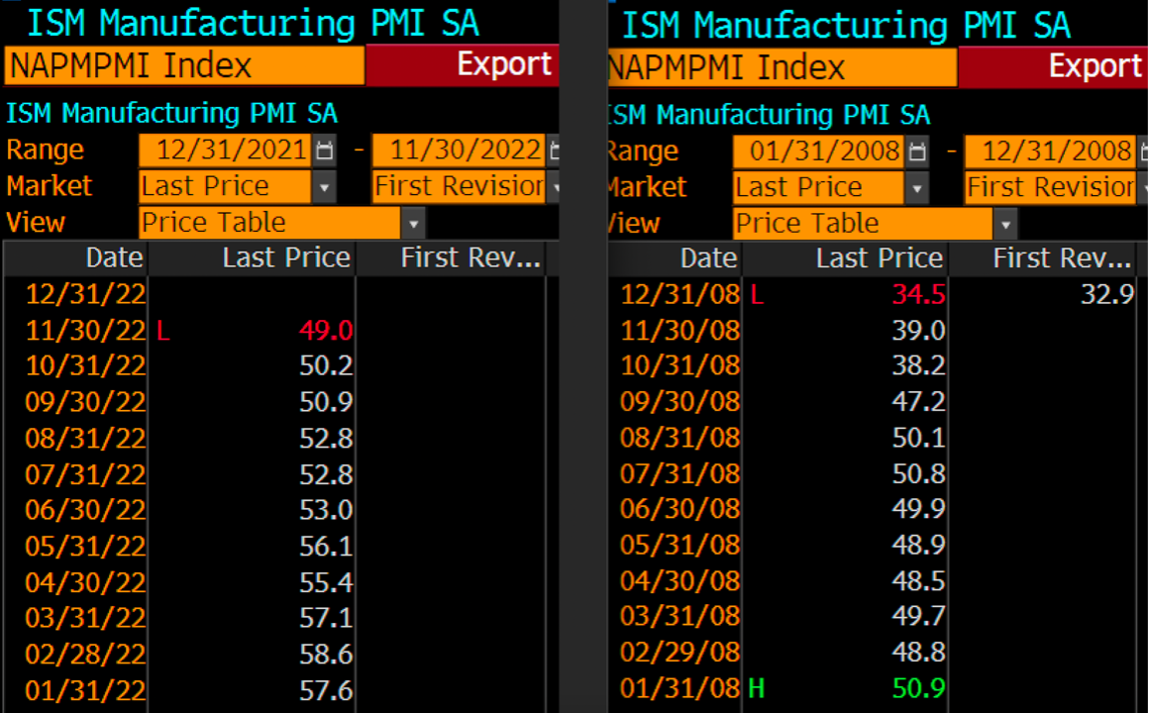This screenshot has height=715, width=1151.
Task: Select the 03/31/08 date cell
Action: (680, 617)
